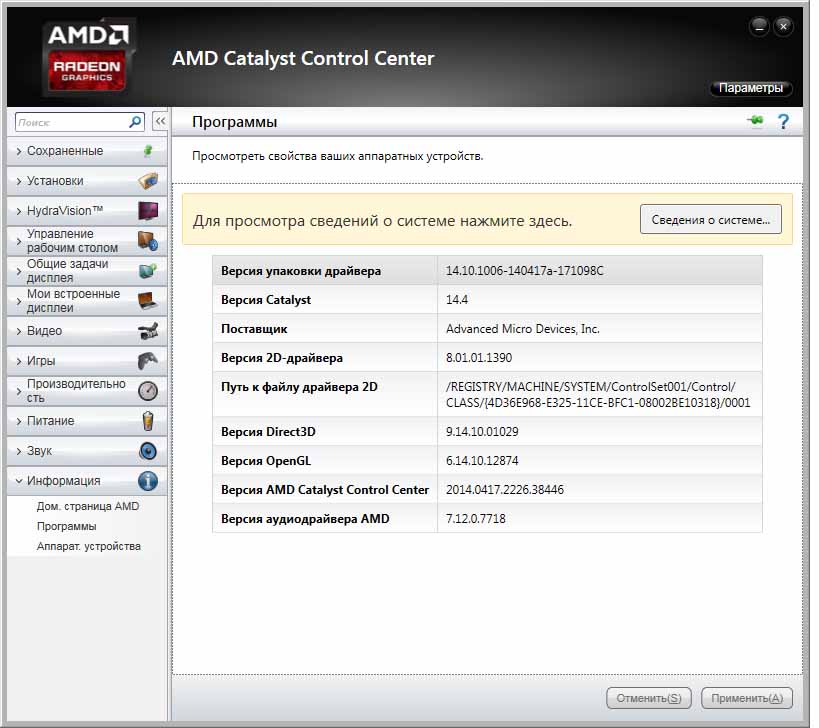
Task: Expand the HydraVision section
Action: point(87,211)
